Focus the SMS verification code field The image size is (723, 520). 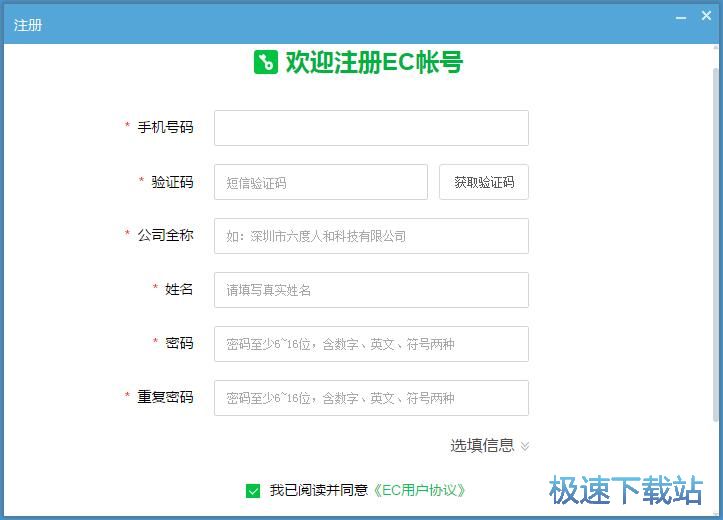tap(320, 182)
